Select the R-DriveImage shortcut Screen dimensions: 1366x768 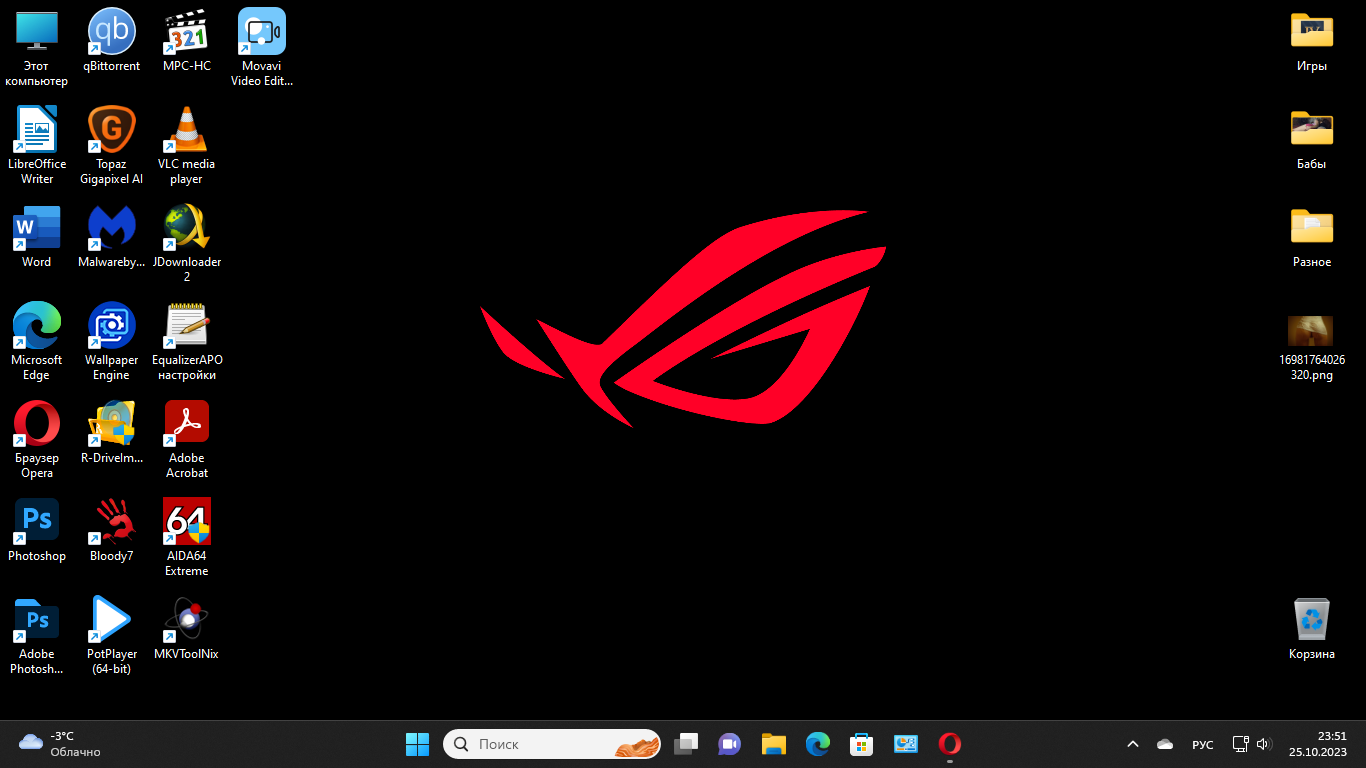click(x=111, y=433)
